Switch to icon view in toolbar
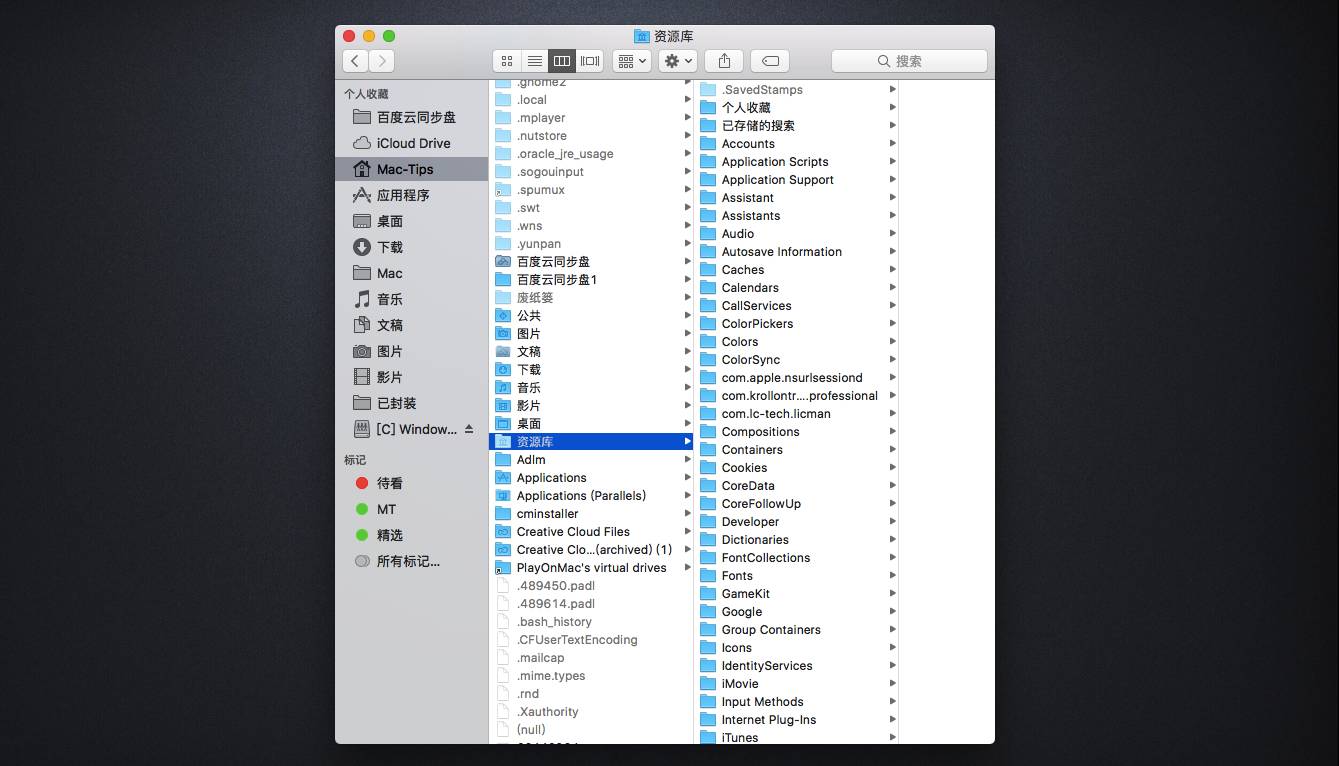1339x766 pixels. 507,61
